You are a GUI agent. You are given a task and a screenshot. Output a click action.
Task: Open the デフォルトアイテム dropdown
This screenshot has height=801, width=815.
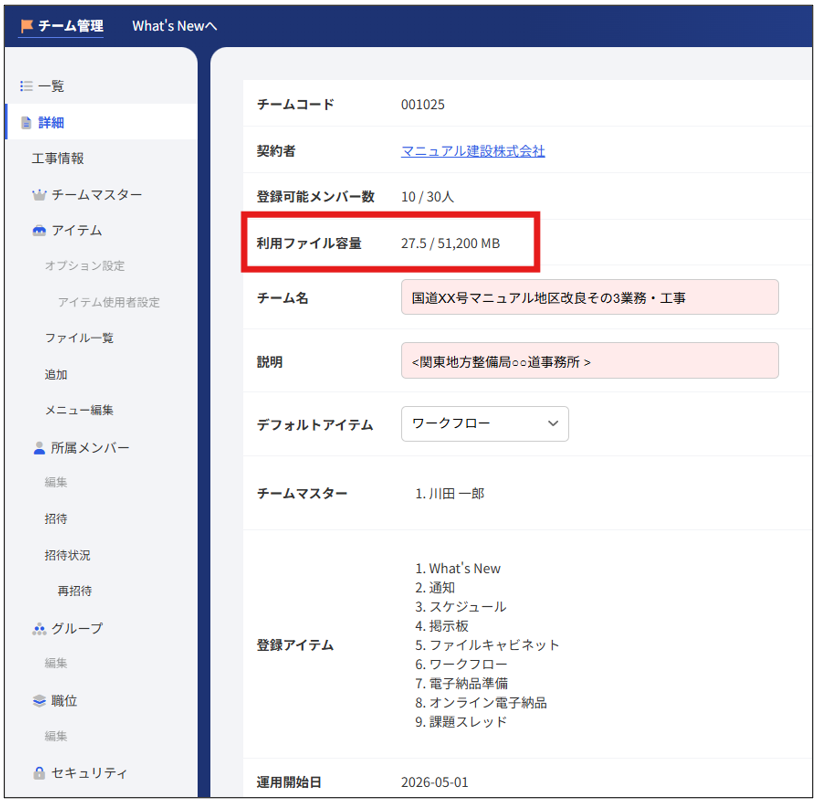(x=484, y=424)
